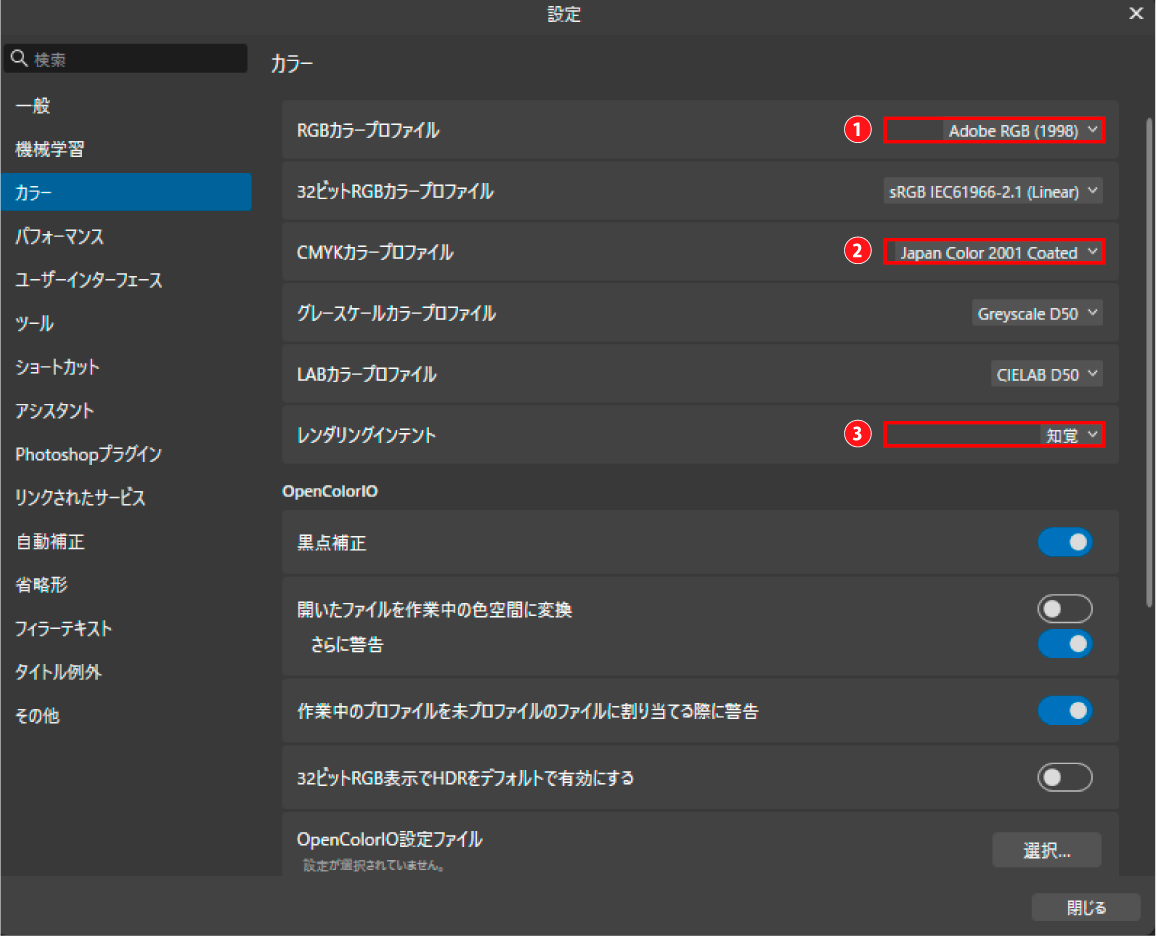1157x936 pixels.
Task: Close the settings dialog with X
Action: (x=1136, y=14)
